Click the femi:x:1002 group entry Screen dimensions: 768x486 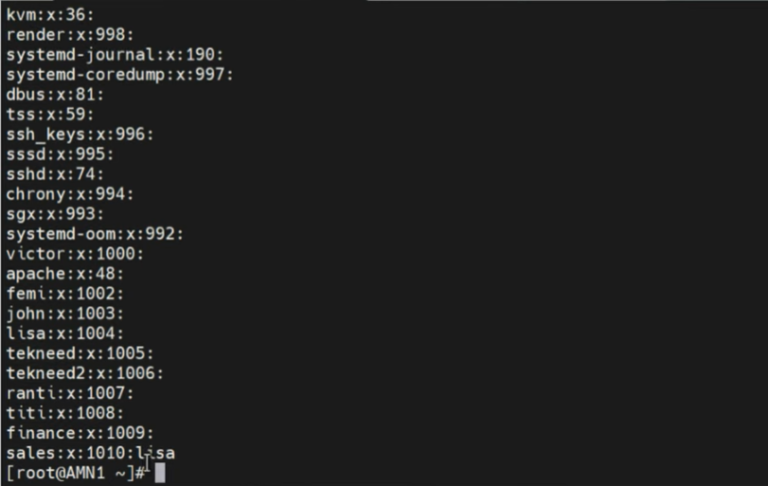65,293
